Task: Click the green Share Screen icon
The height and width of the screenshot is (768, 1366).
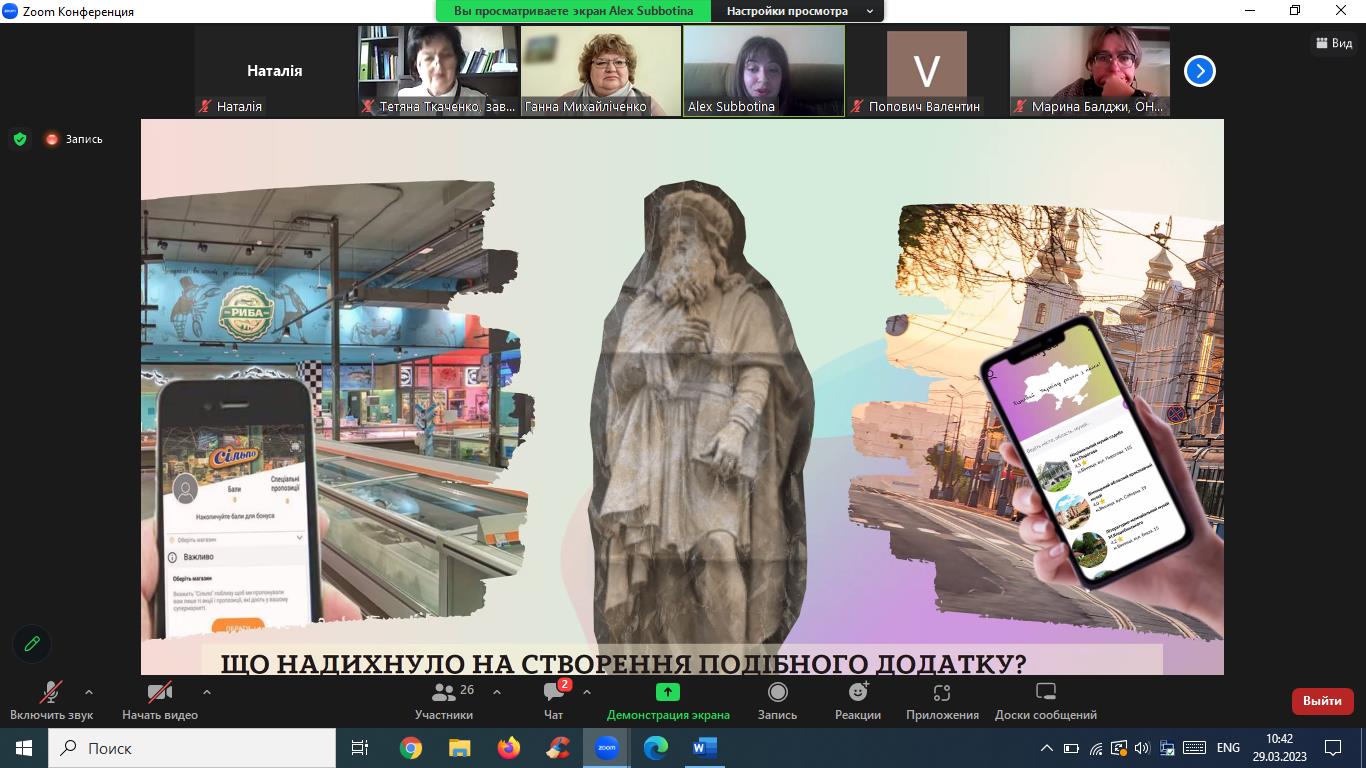Action: (667, 692)
